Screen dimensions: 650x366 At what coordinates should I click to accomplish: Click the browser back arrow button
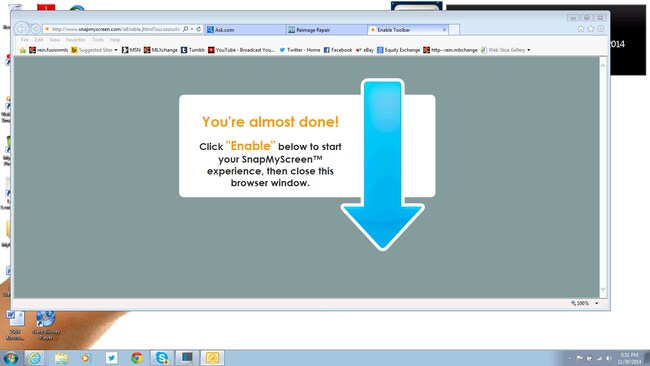[22, 29]
